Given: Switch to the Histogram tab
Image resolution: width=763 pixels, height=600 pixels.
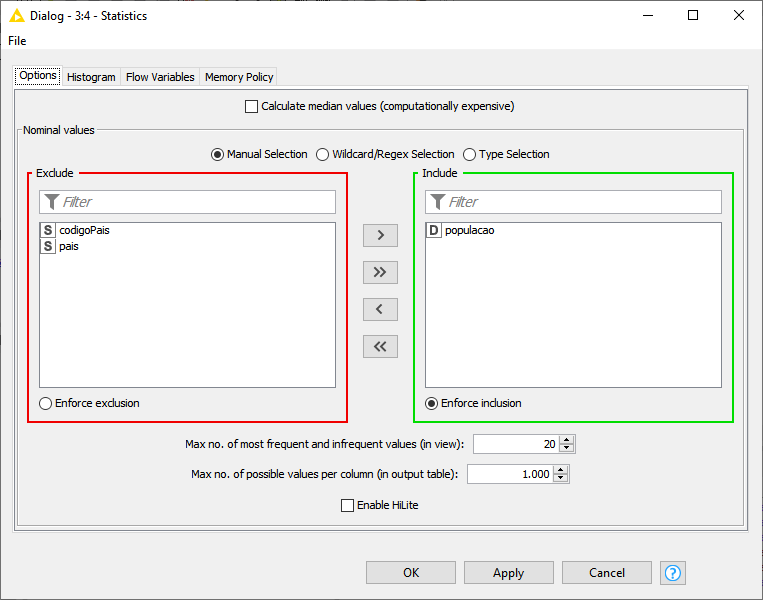Looking at the screenshot, I should coord(91,77).
